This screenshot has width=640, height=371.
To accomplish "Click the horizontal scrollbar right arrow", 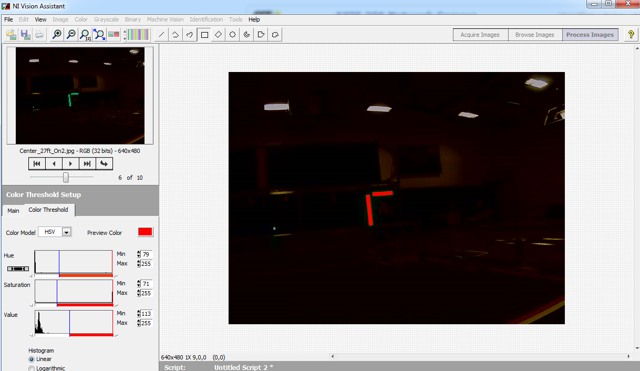I will click(628, 357).
